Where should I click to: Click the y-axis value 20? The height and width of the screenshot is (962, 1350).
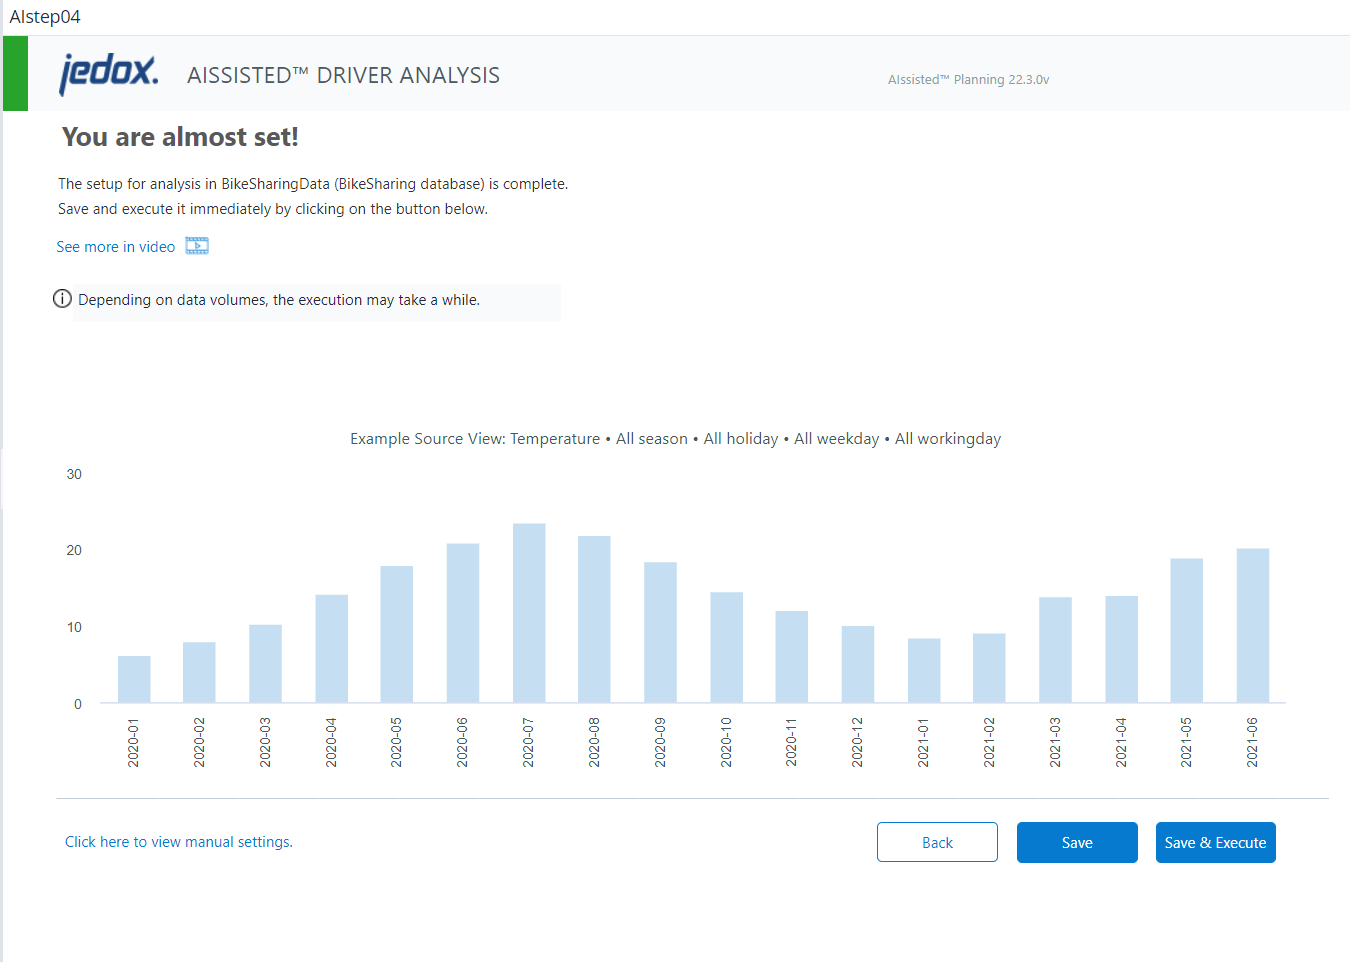74,550
